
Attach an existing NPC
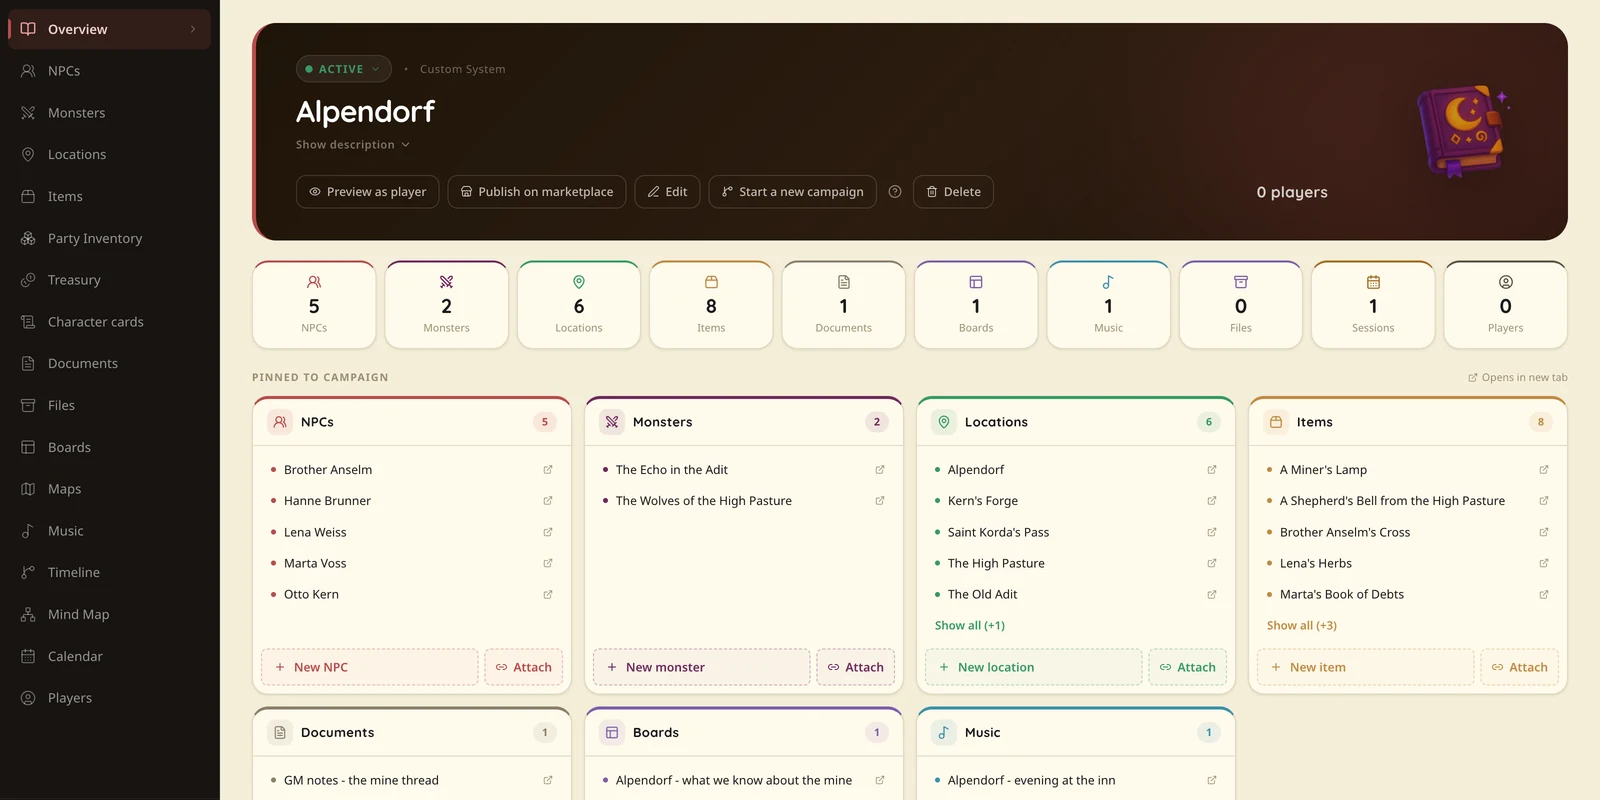point(524,667)
